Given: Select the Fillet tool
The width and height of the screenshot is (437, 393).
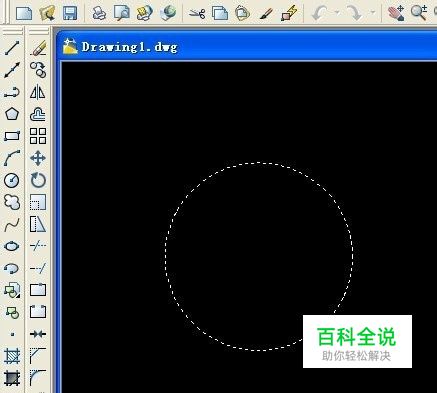Looking at the screenshot, I should 38,378.
